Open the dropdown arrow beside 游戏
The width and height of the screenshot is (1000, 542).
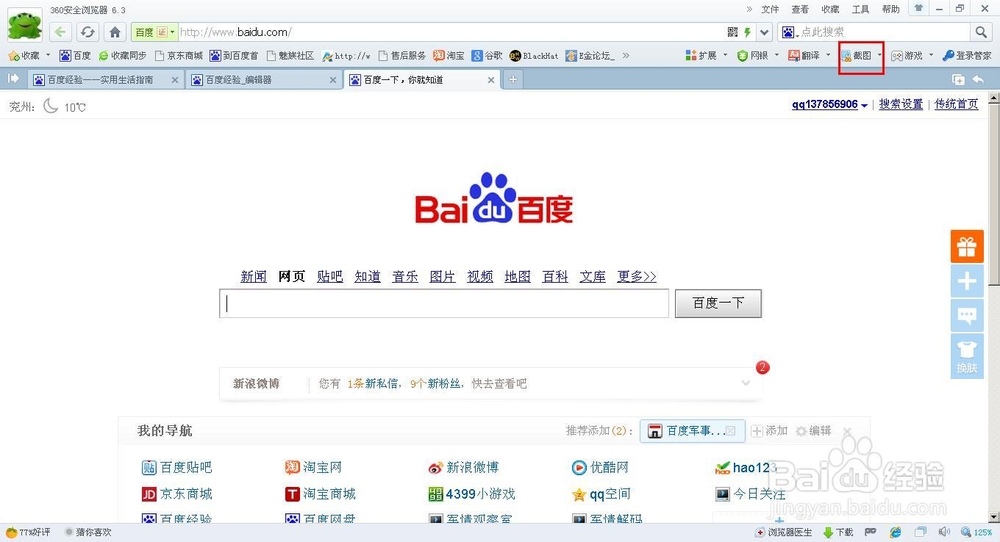coord(931,55)
